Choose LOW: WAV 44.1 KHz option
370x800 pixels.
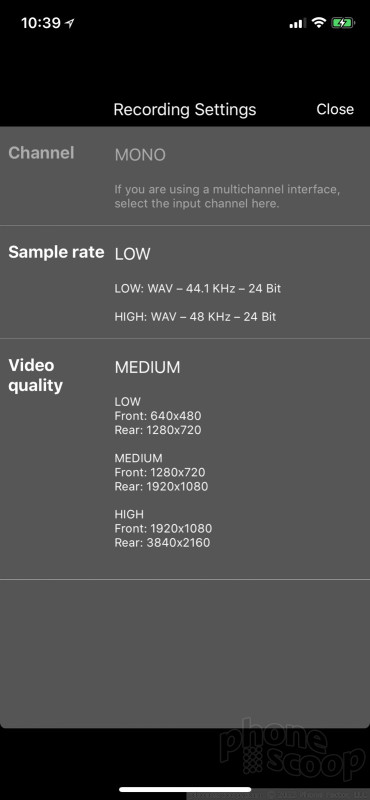[x=198, y=289]
